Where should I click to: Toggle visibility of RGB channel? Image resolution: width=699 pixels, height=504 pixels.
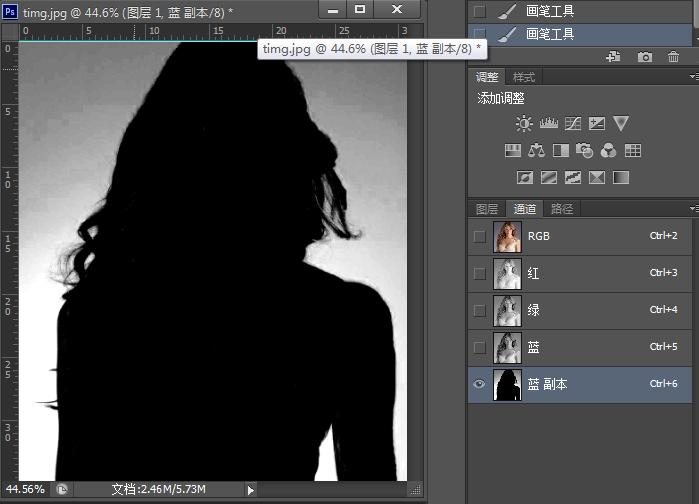point(480,236)
